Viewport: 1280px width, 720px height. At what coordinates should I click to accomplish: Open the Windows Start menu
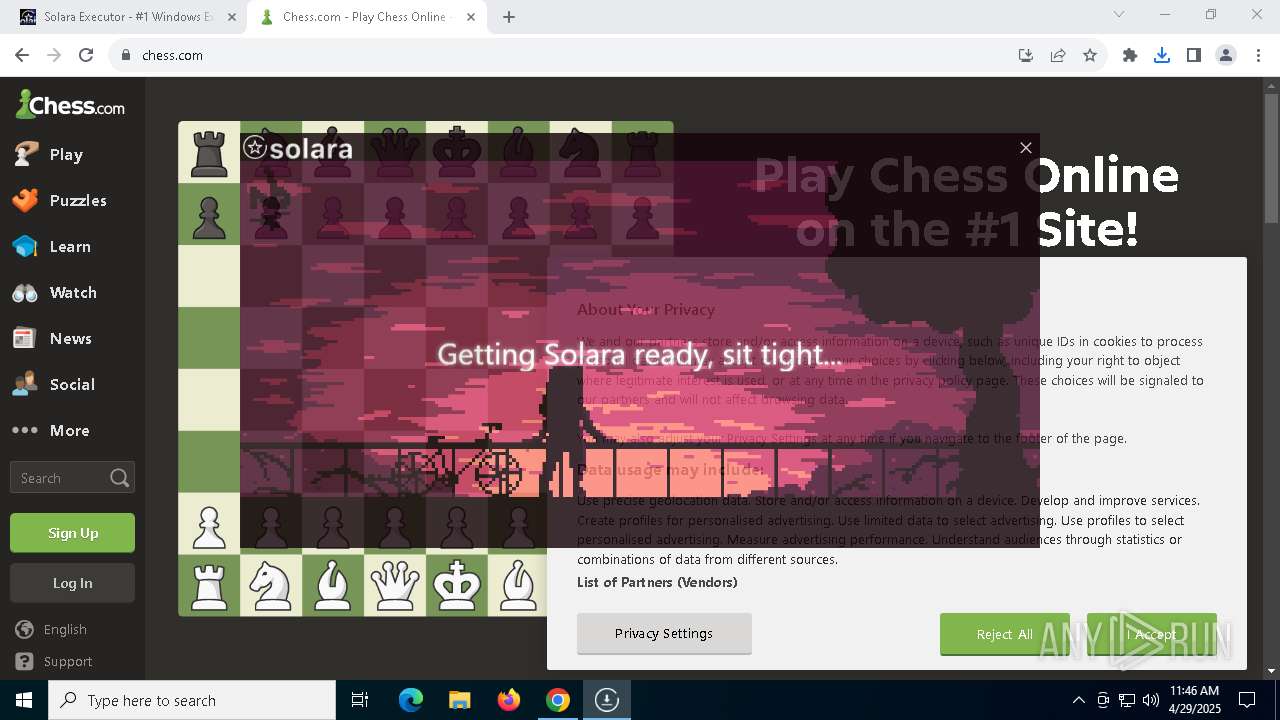click(x=24, y=700)
